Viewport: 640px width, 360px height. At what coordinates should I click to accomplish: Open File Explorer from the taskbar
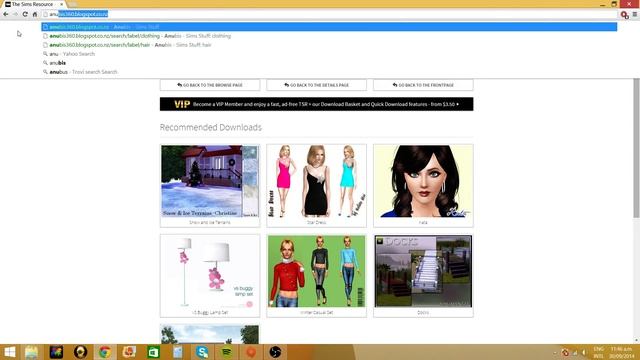[31, 352]
